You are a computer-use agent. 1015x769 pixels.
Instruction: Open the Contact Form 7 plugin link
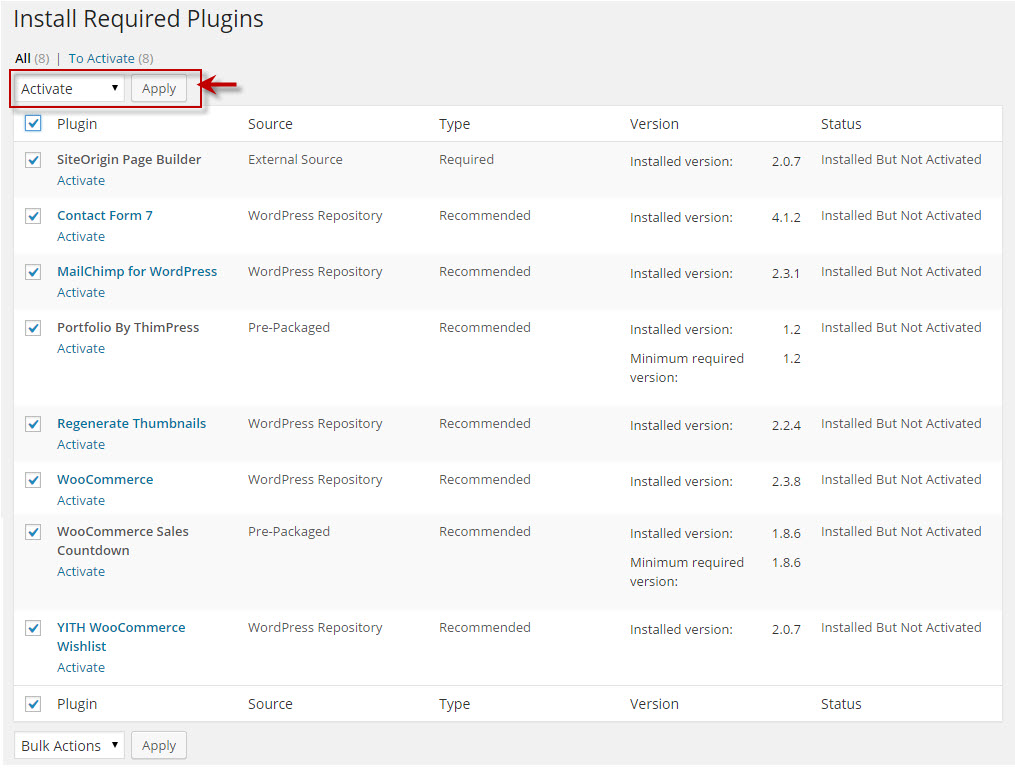105,216
